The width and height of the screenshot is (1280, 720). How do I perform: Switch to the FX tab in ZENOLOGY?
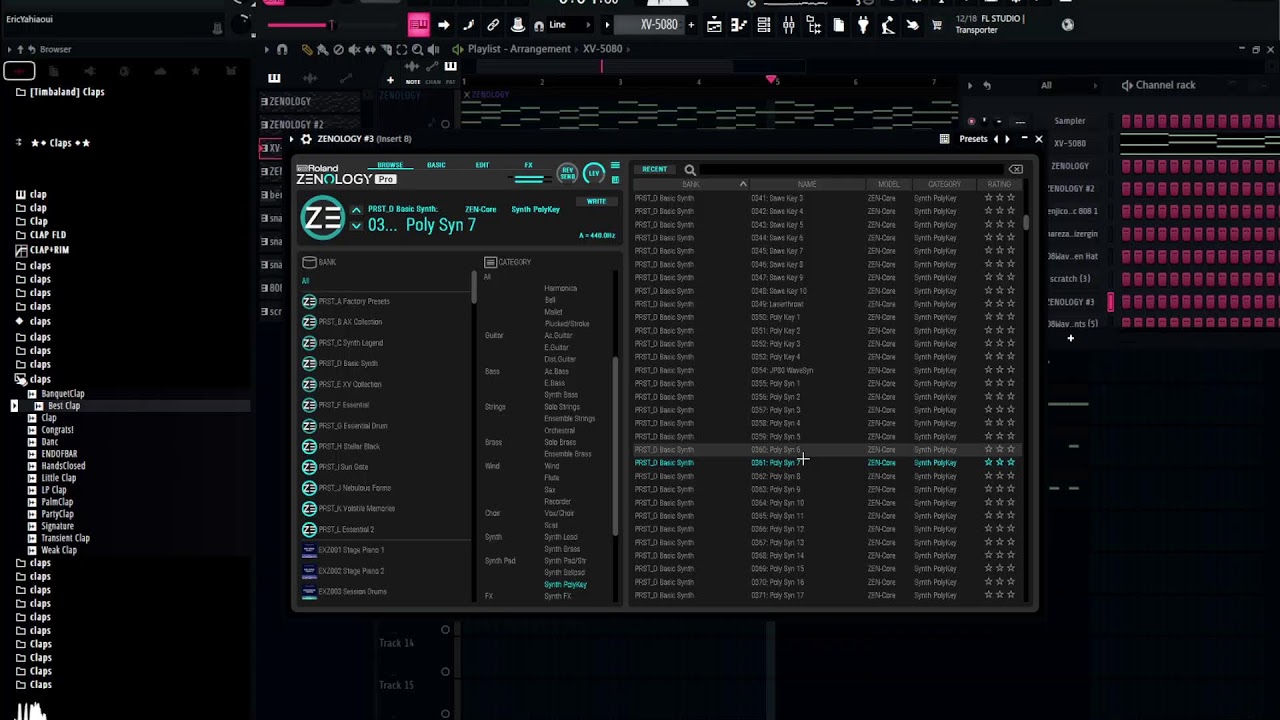click(x=528, y=165)
